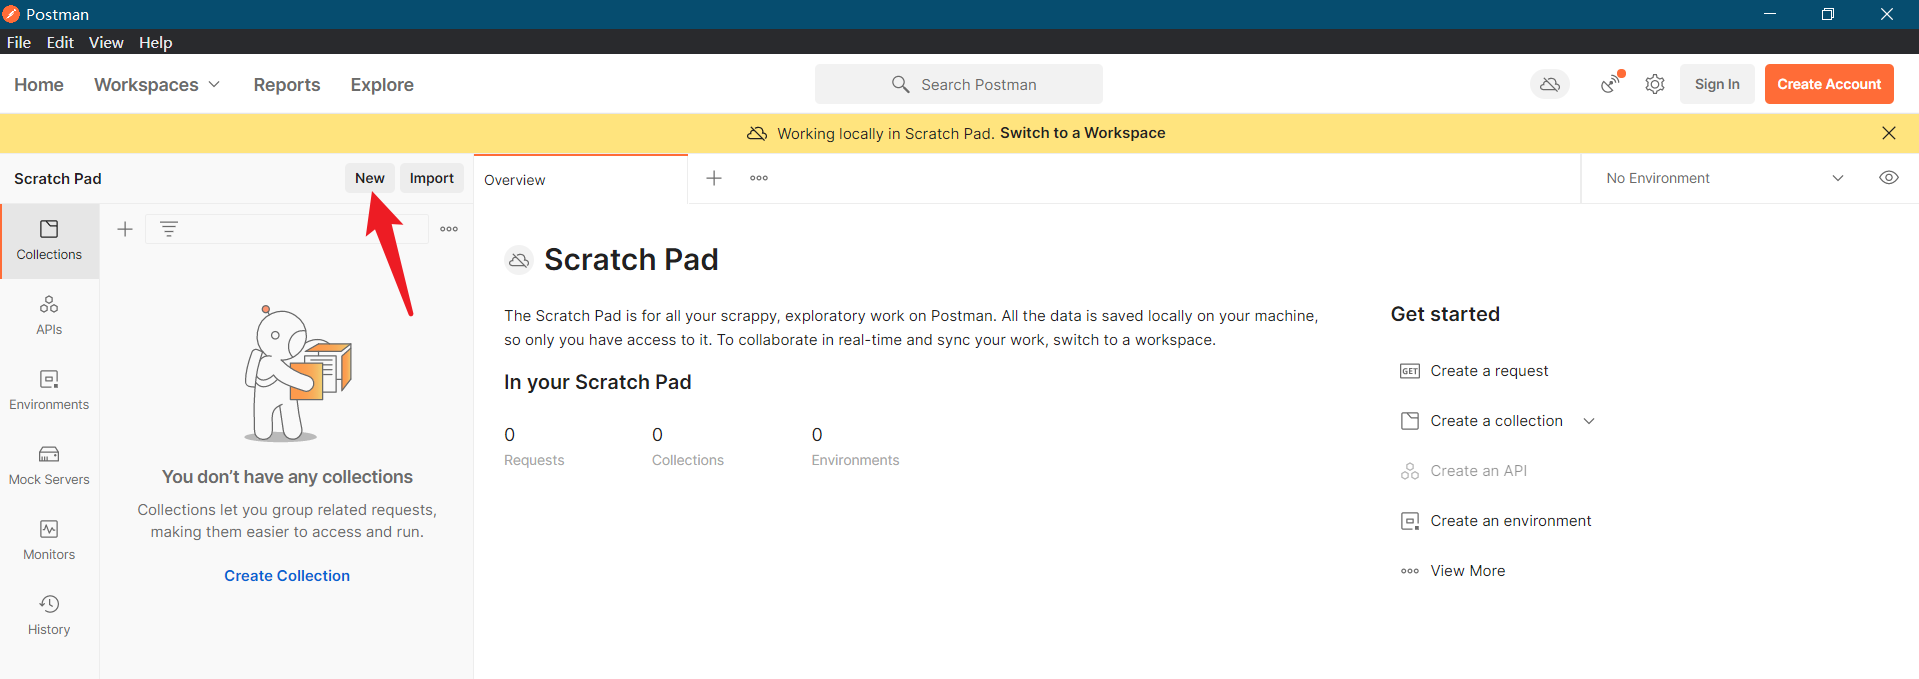Image resolution: width=1919 pixels, height=679 pixels.
Task: Click Create a collection link
Action: [1496, 421]
